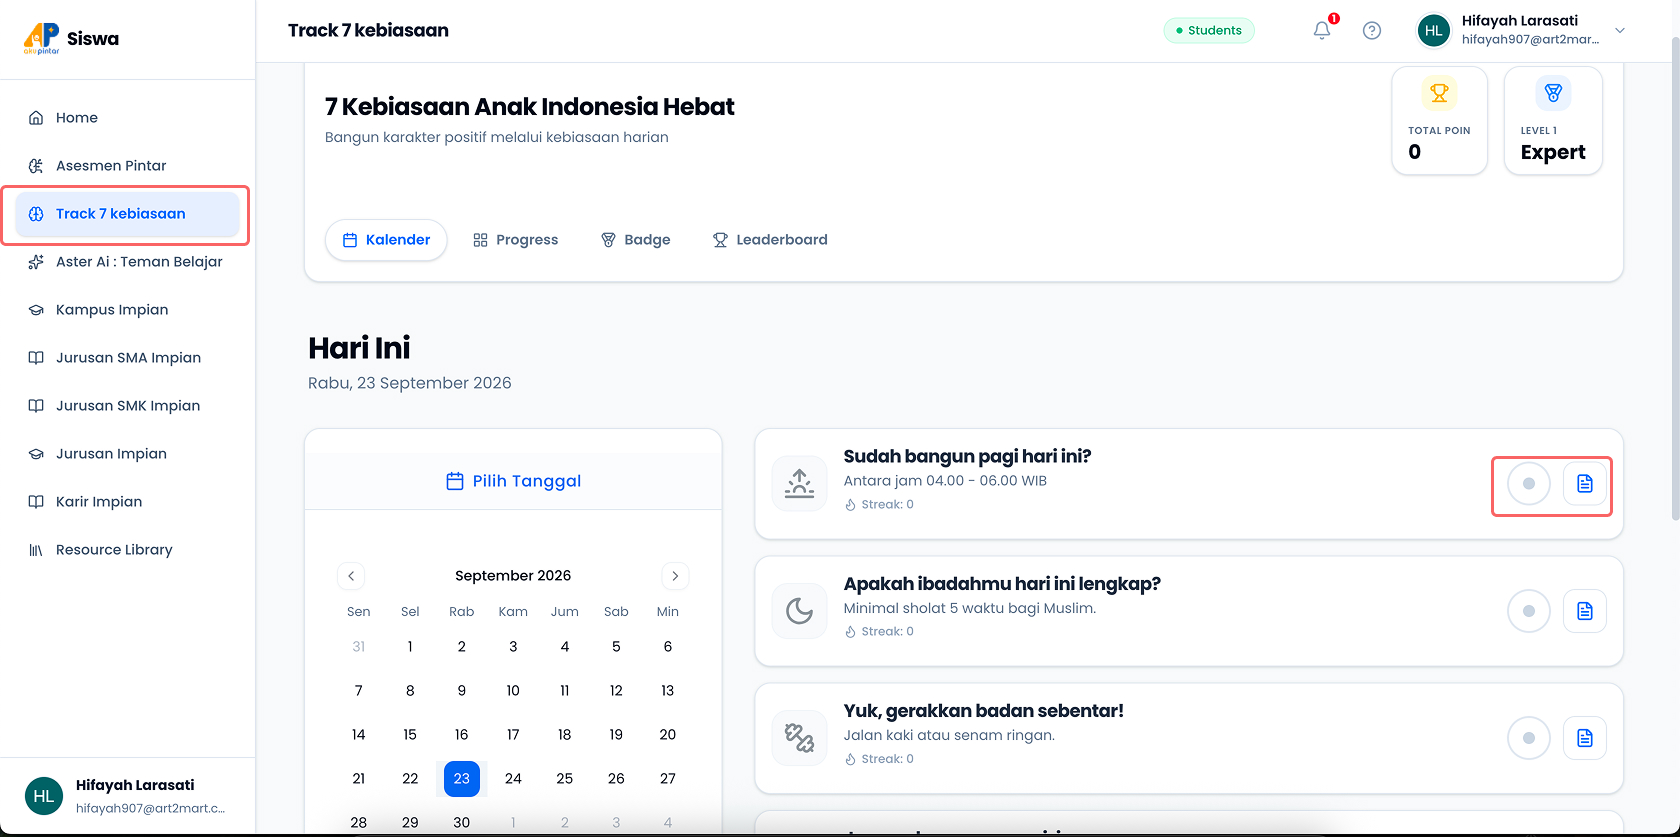Screen dimensions: 1680x837
Task: Open Track 7 kebiasaan in sidebar
Action: tap(127, 214)
